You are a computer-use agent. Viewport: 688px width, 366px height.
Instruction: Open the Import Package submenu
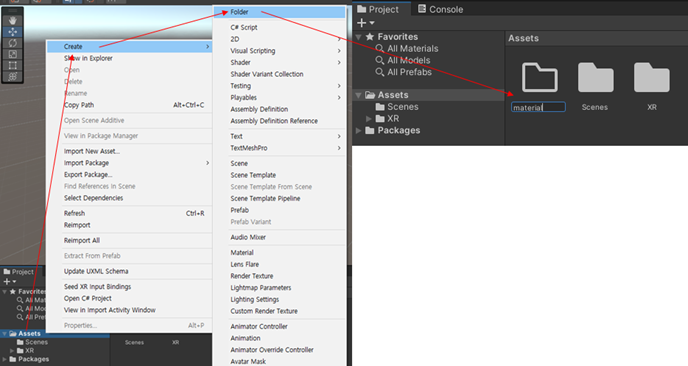click(129, 163)
